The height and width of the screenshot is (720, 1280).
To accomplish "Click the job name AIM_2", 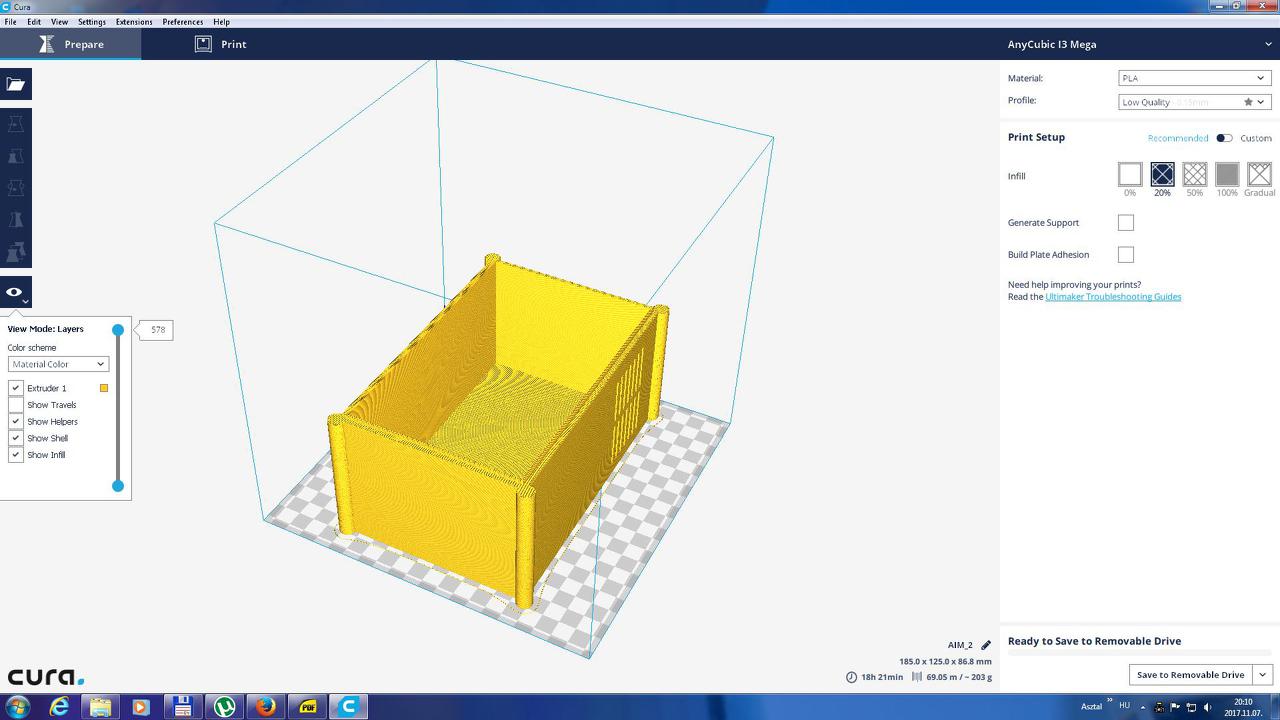I will pyautogui.click(x=960, y=645).
